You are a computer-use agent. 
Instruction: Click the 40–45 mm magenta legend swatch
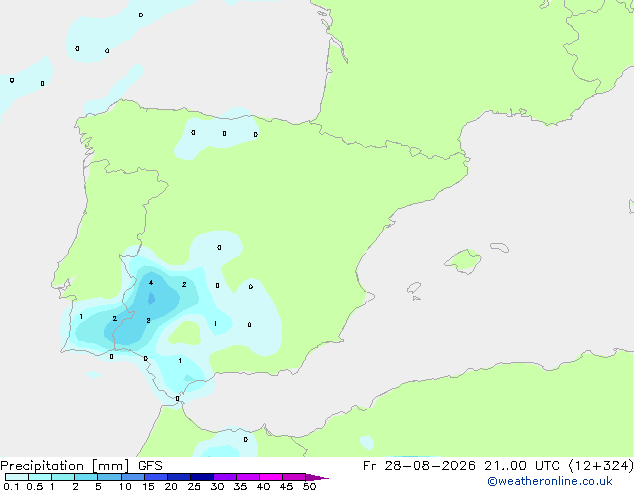point(271,477)
